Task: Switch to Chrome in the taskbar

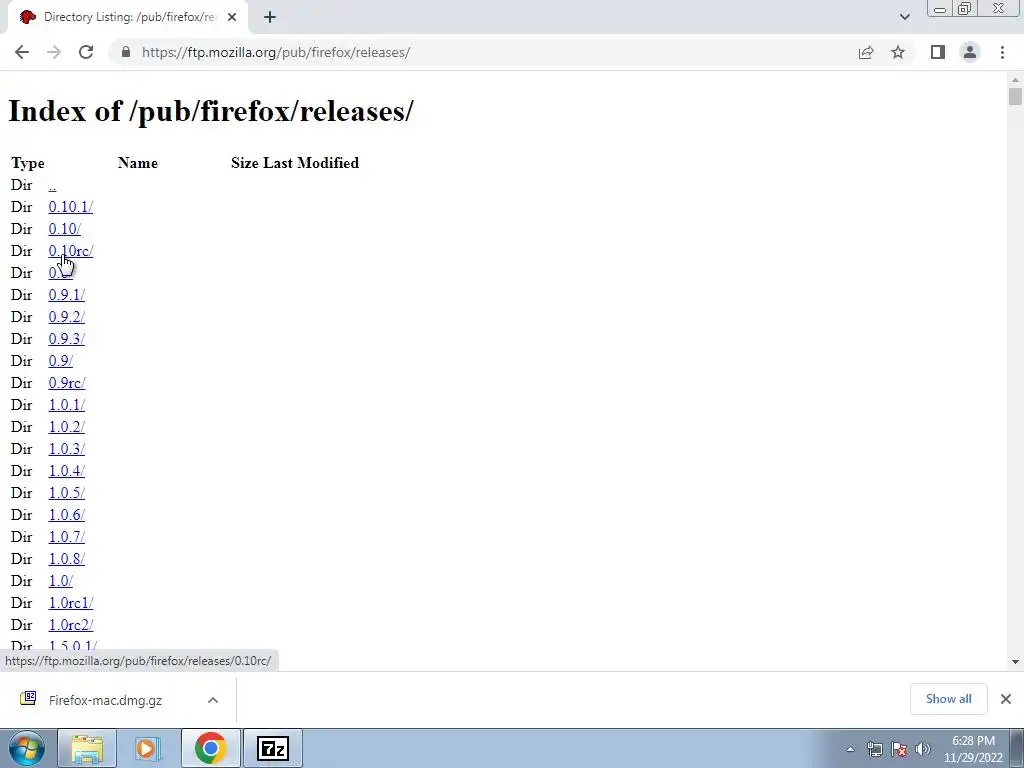Action: [x=210, y=748]
